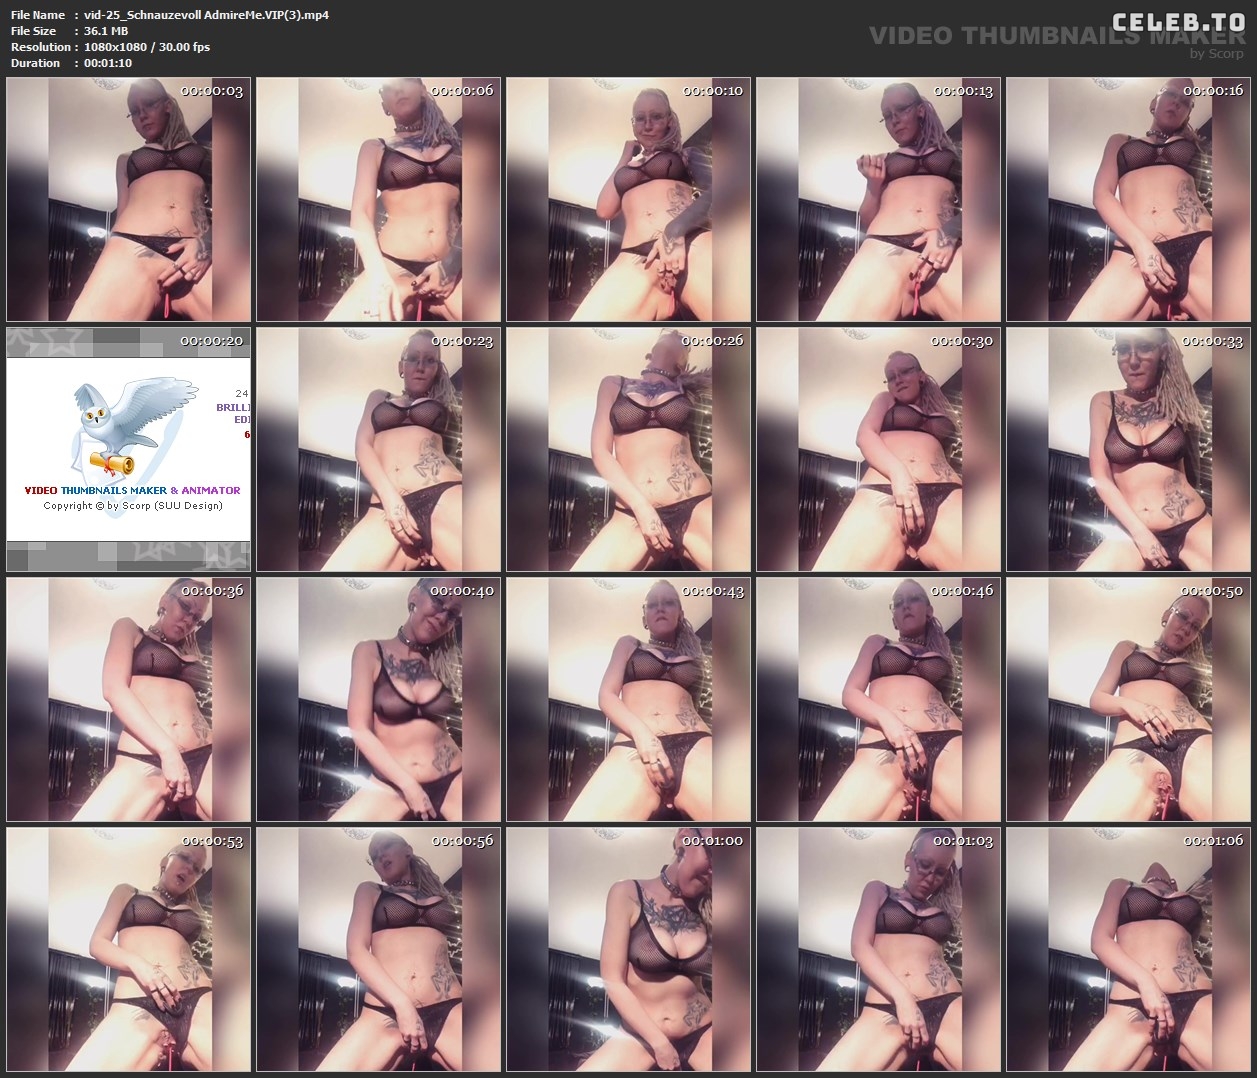
Task: Choose the frame stamped 00:00:30
Action: (x=878, y=450)
